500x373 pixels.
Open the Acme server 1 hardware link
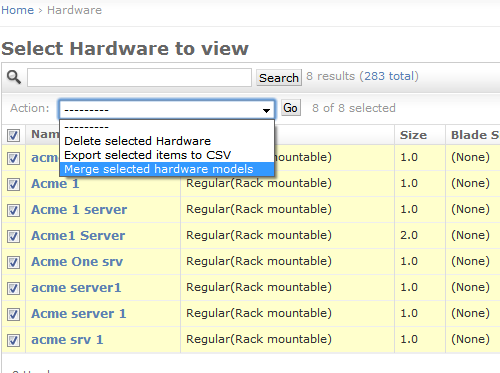click(x=79, y=314)
